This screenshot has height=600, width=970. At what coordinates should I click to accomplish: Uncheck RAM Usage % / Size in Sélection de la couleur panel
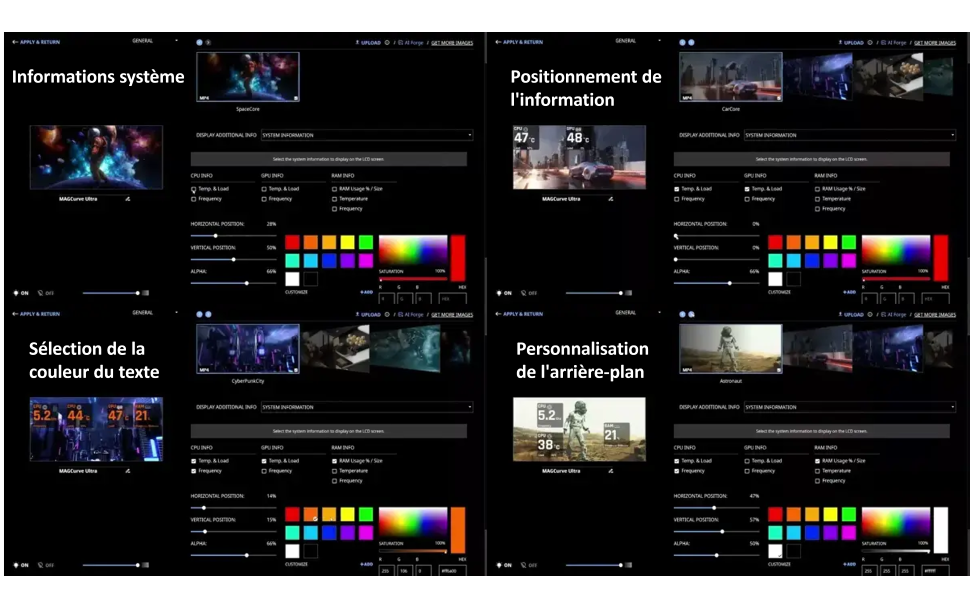[x=335, y=461]
